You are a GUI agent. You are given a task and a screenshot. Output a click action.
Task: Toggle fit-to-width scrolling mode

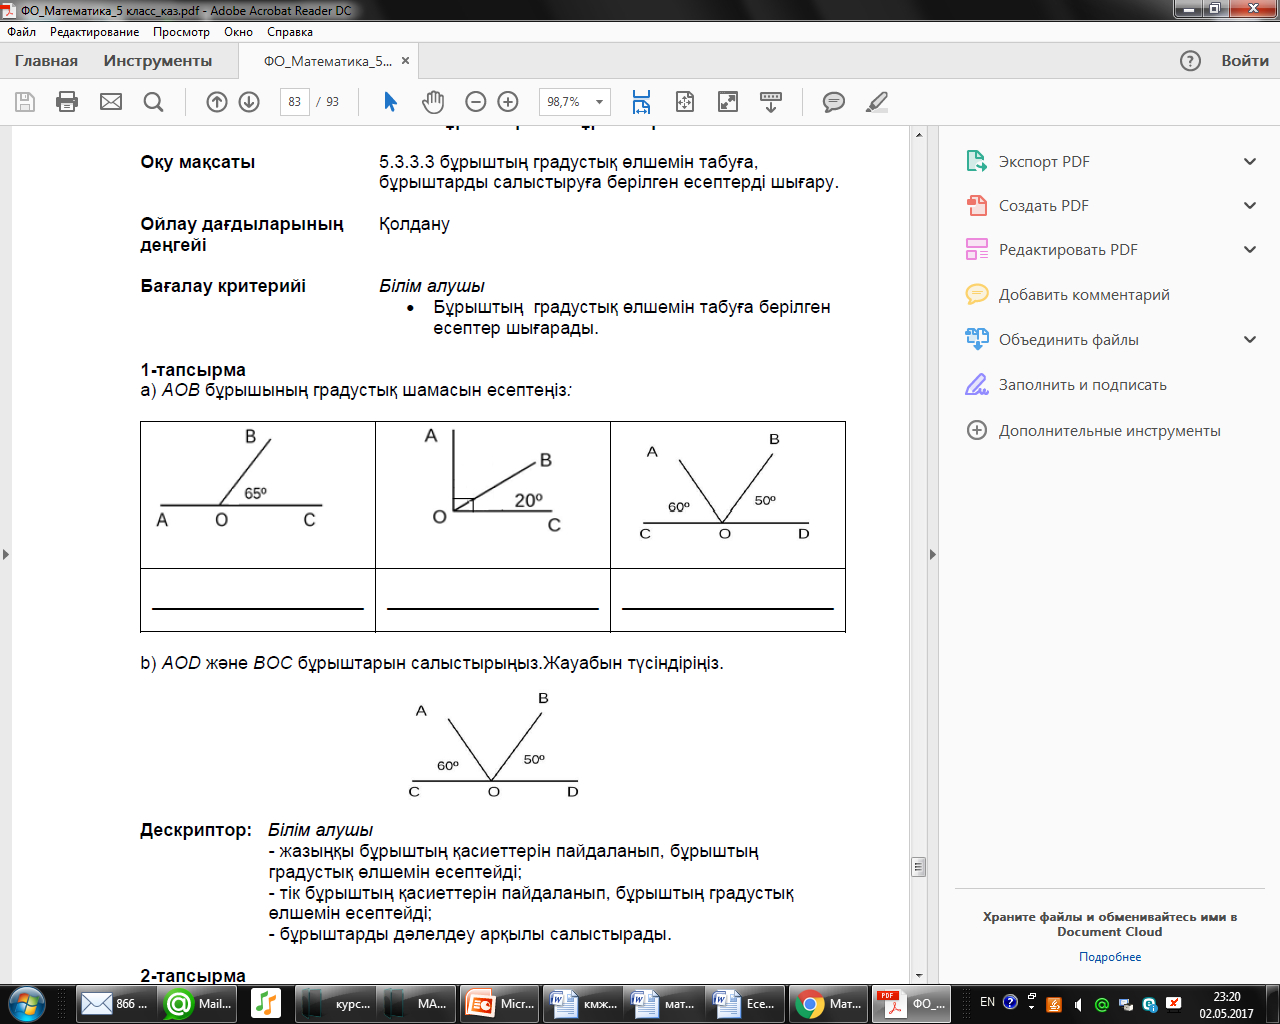[x=641, y=102]
